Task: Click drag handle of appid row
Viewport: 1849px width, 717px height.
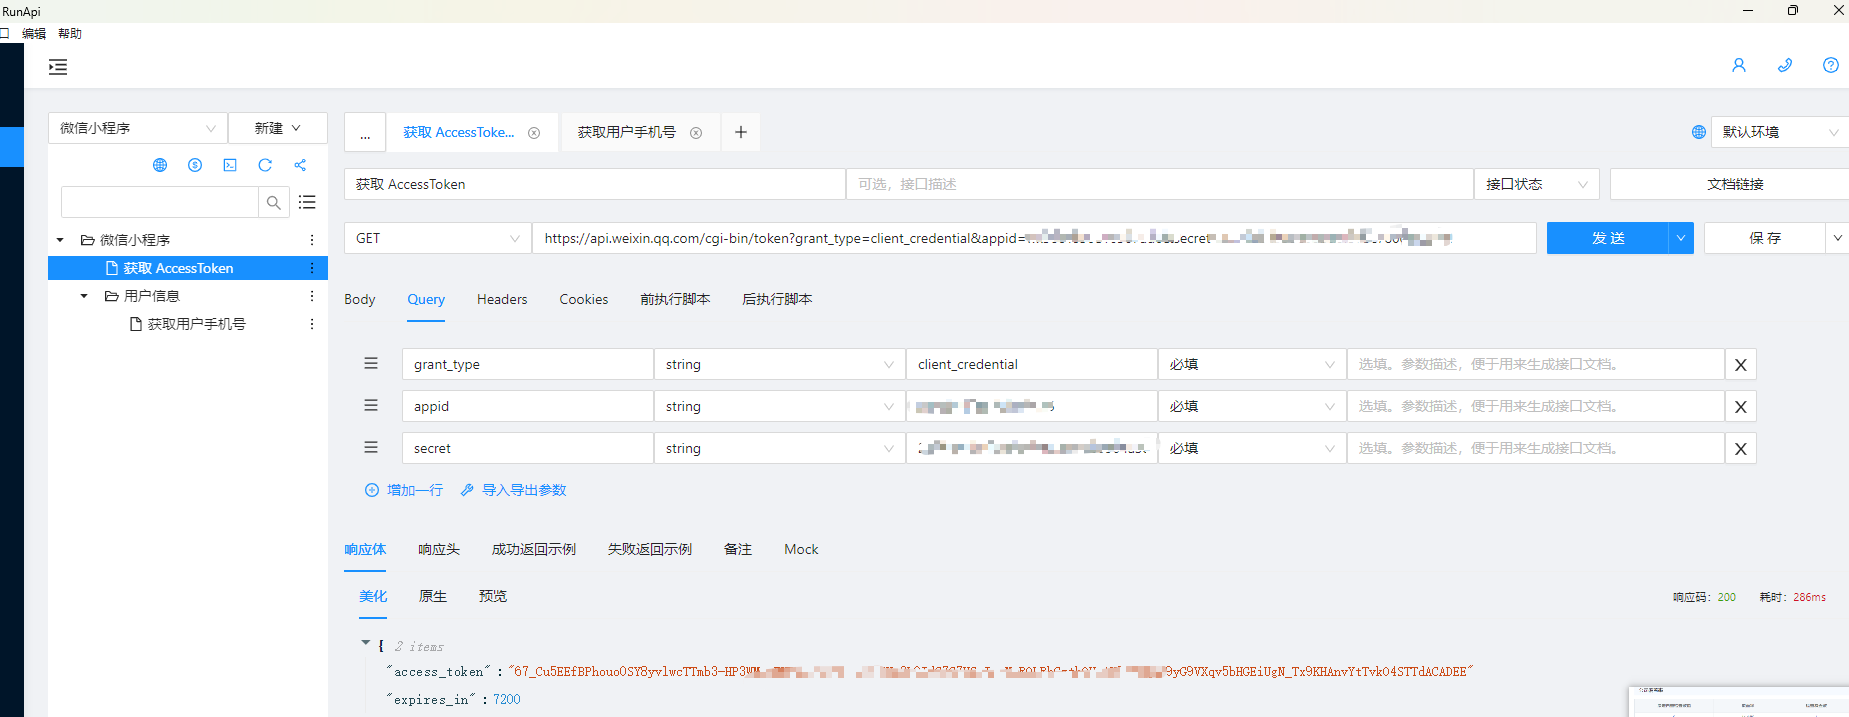Action: point(371,405)
